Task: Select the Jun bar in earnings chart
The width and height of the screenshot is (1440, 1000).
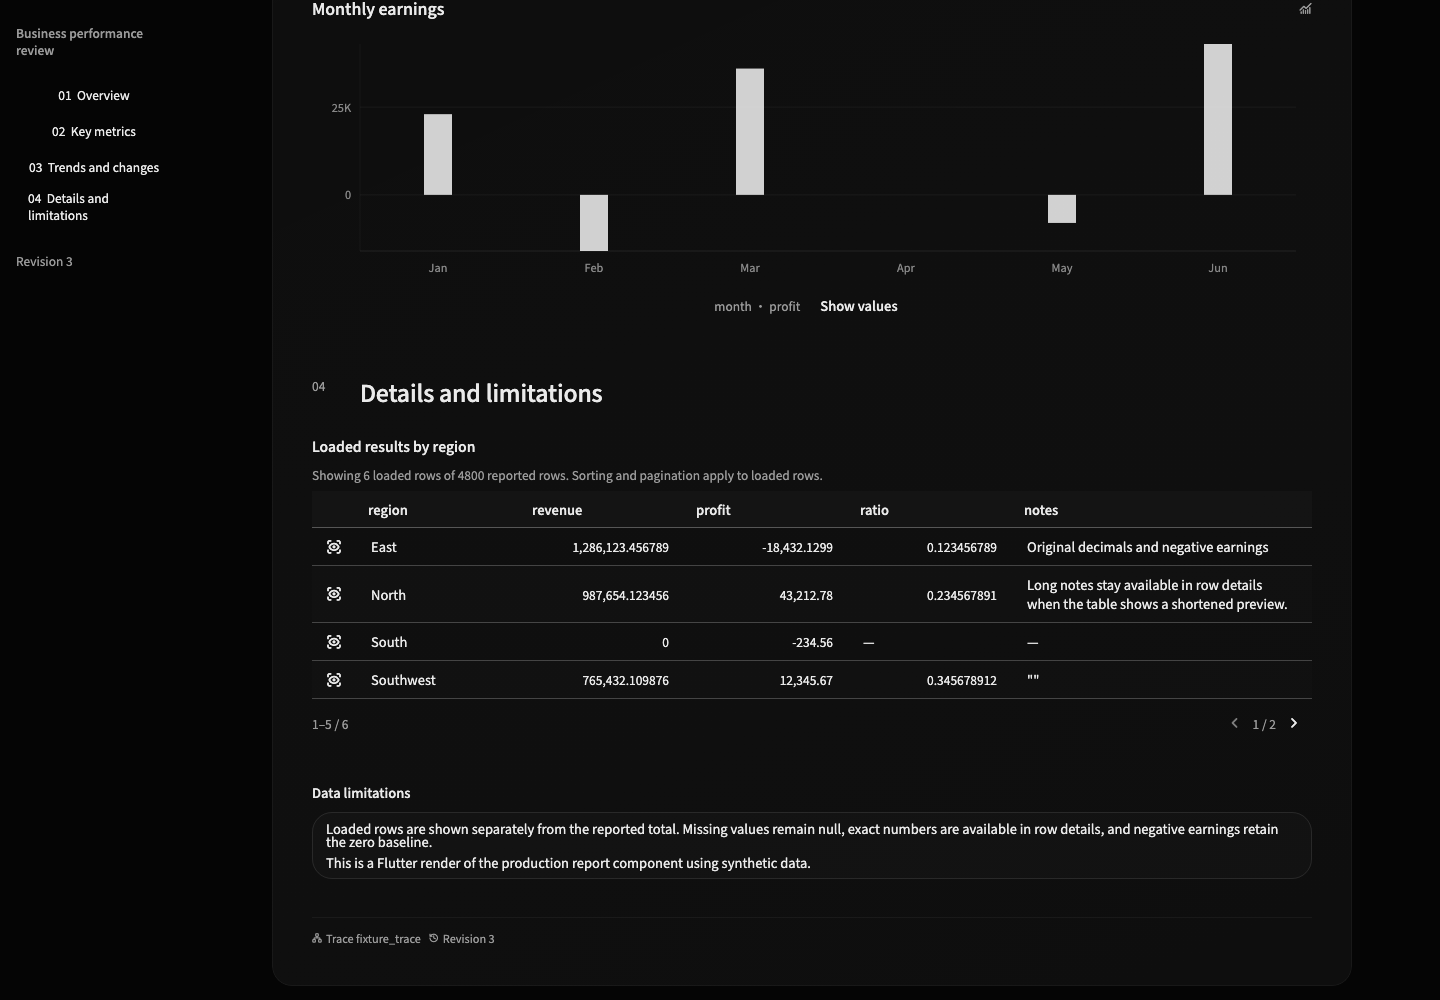Action: click(x=1218, y=120)
